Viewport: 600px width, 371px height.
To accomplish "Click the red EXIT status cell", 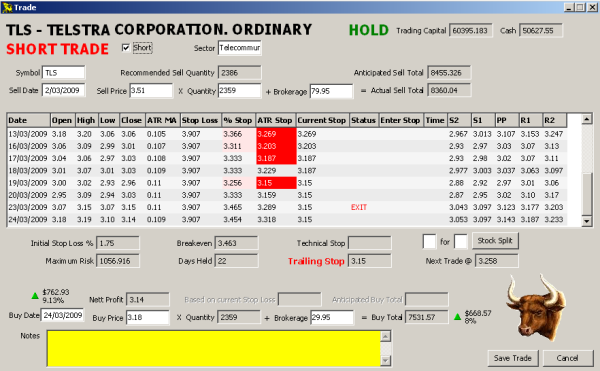I will tap(359, 207).
